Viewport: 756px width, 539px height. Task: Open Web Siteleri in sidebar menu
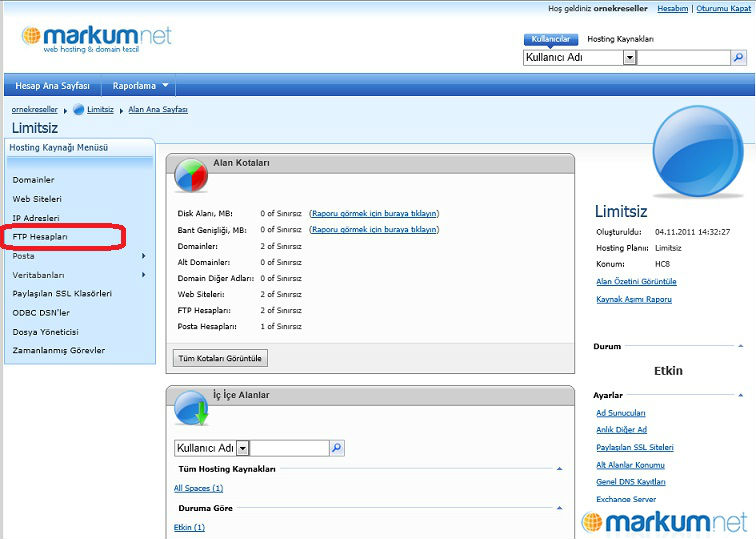point(37,199)
